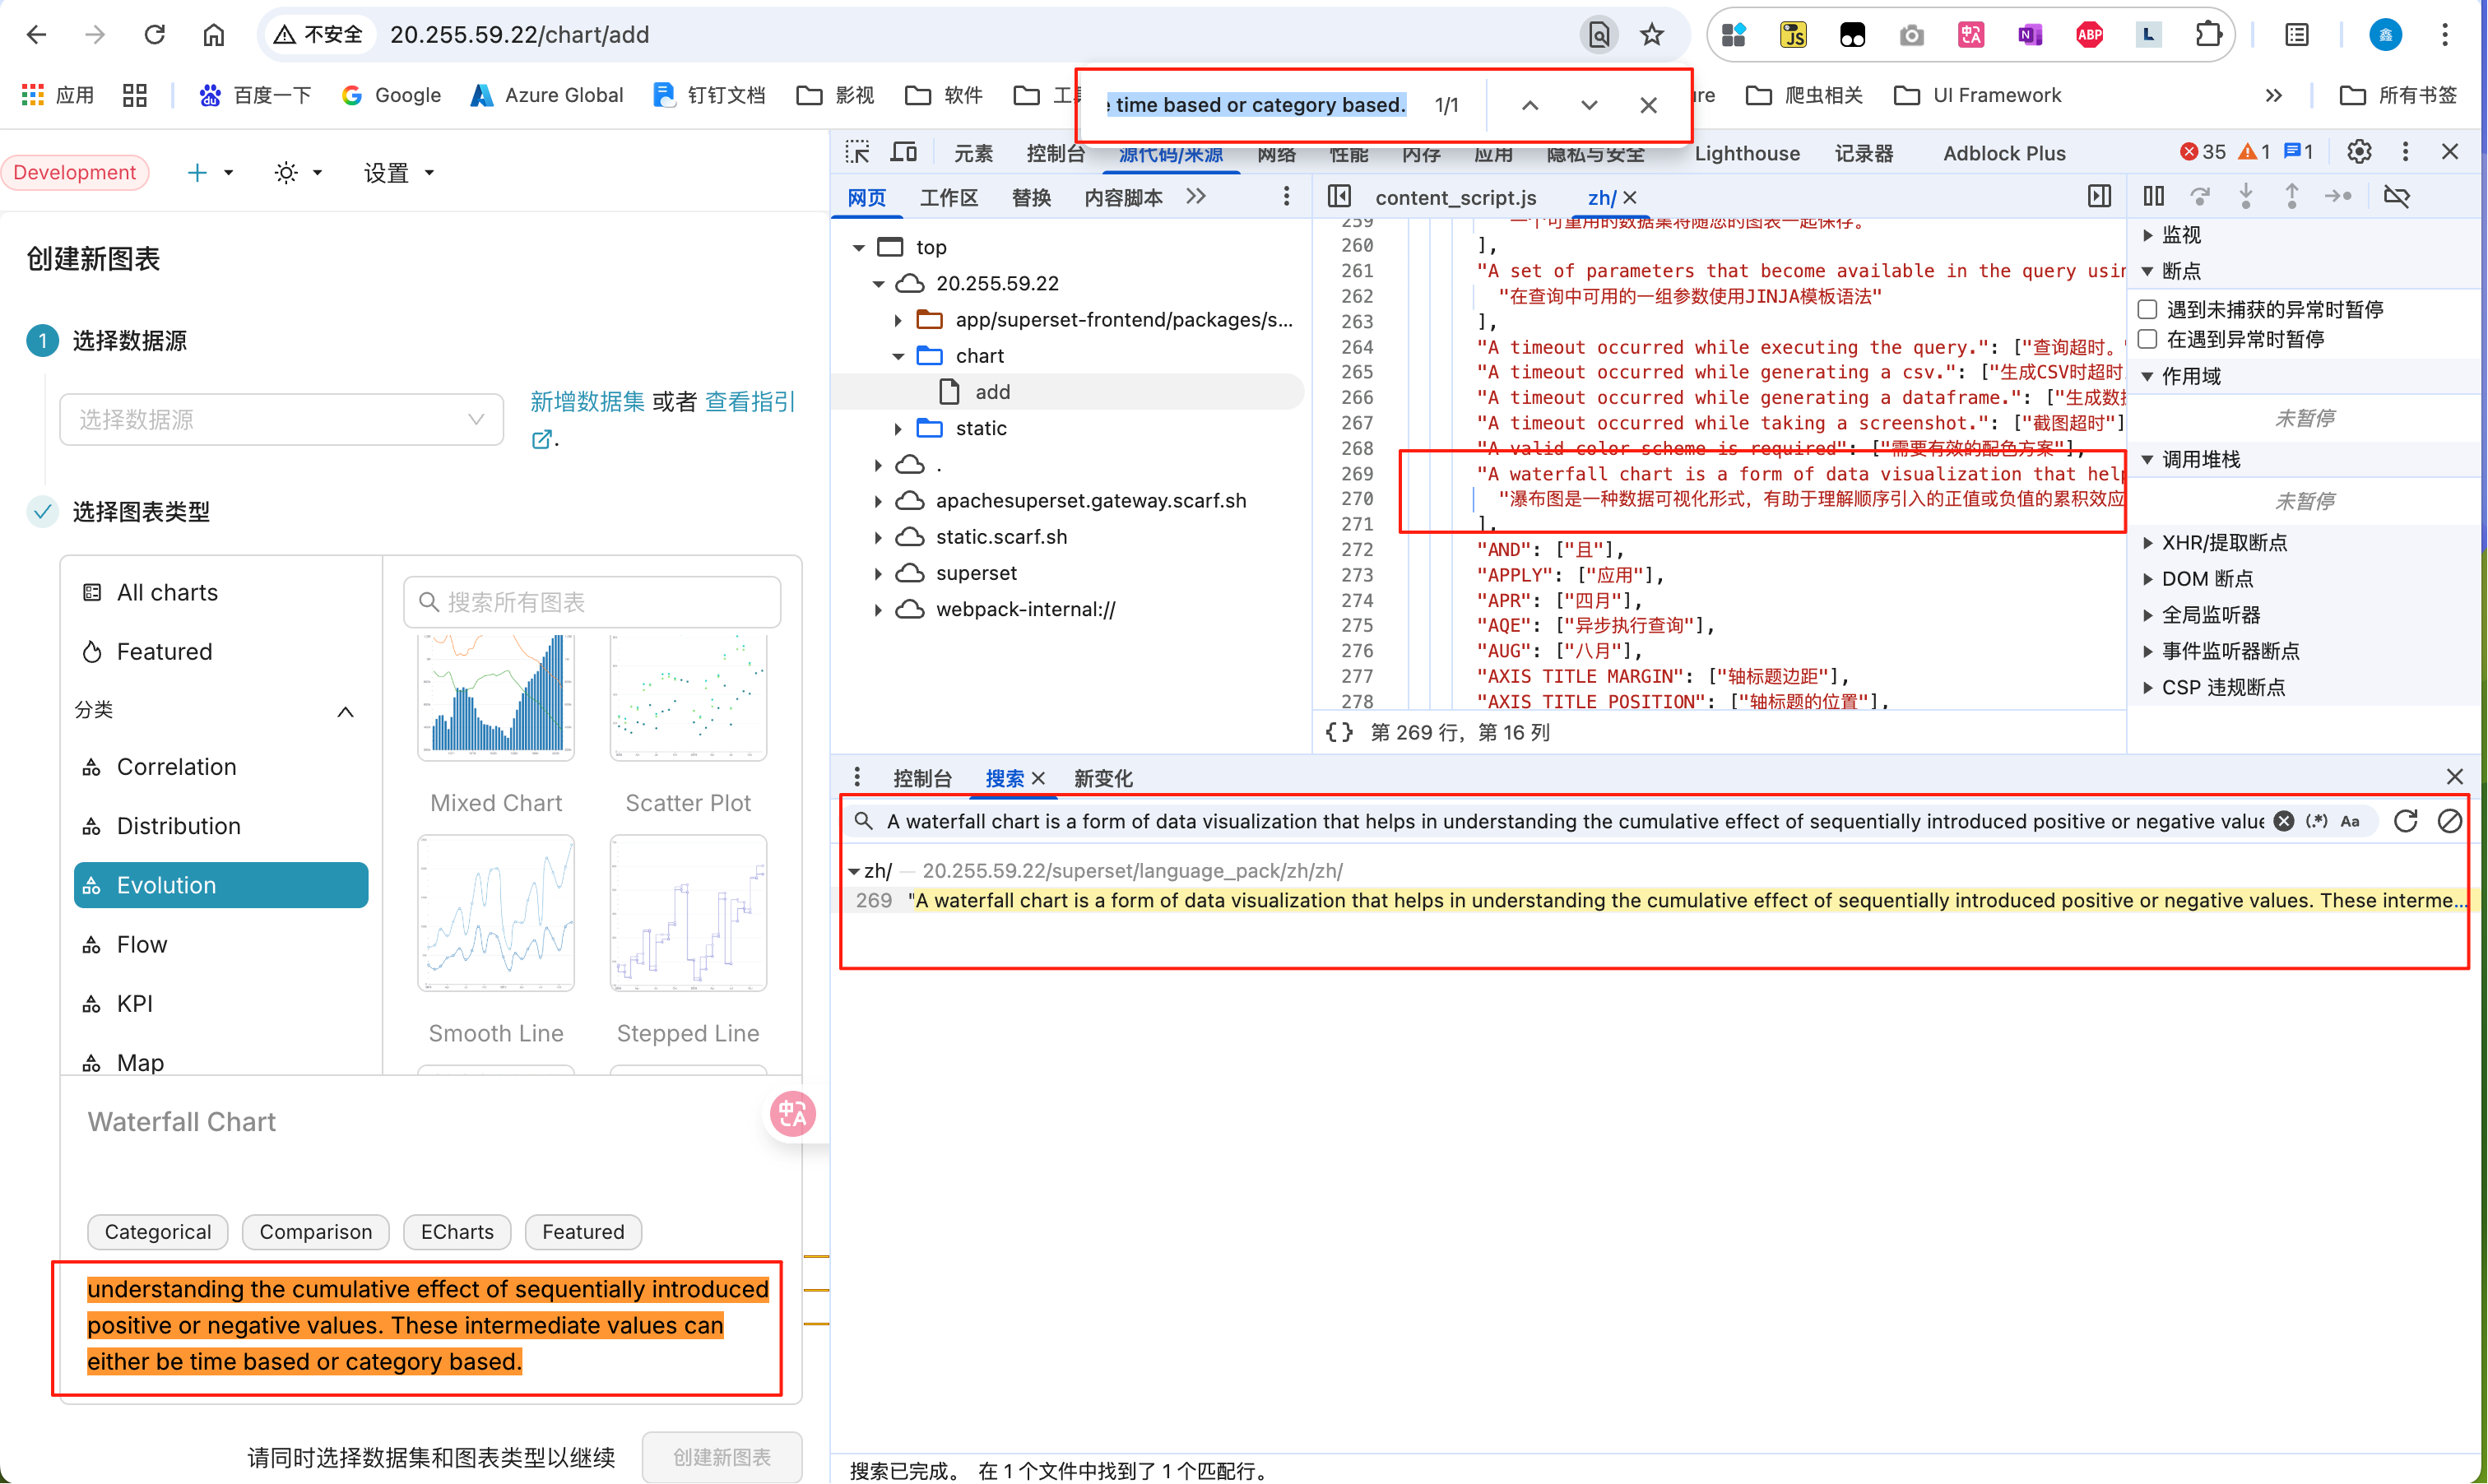
Task: Click the 新增数据集 link
Action: click(x=587, y=402)
